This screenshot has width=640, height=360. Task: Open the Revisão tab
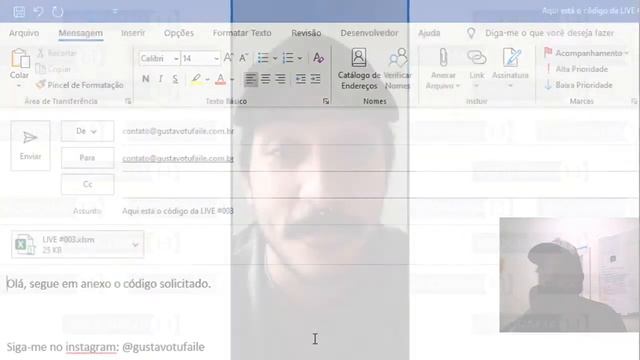(306, 33)
